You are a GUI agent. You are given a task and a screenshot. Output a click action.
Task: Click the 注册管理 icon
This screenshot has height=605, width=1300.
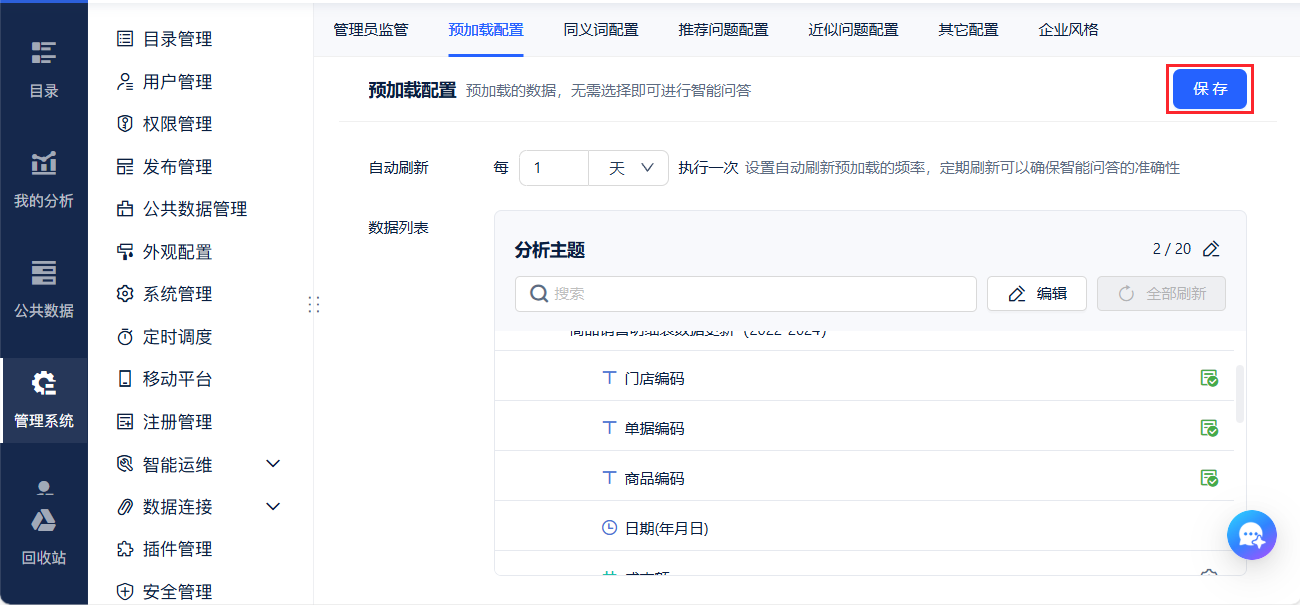click(125, 422)
